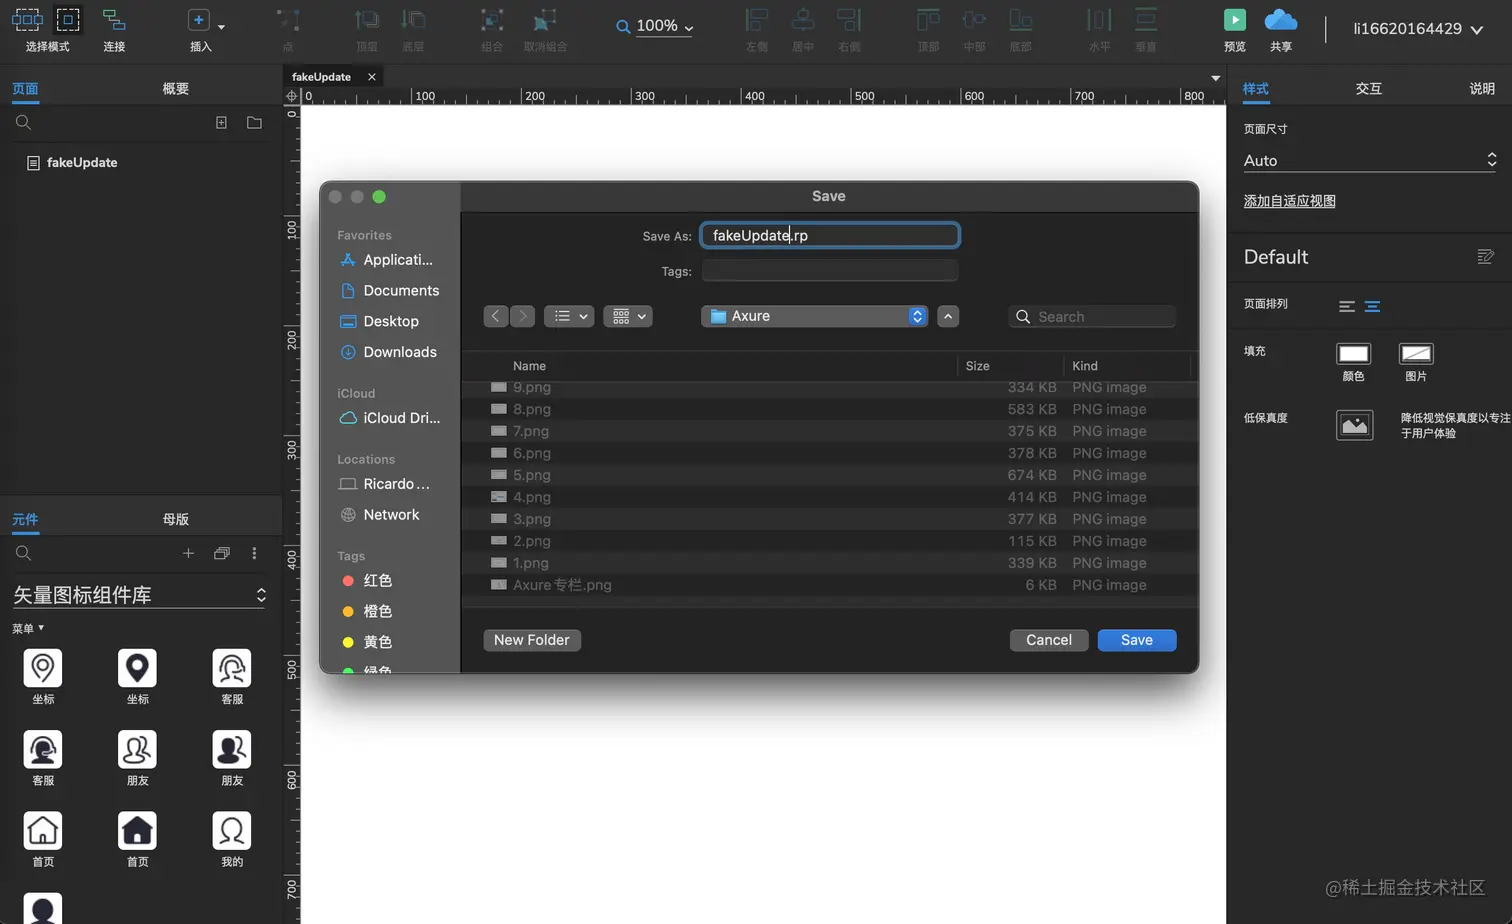Click the outlined location pin 坐标 icon
The height and width of the screenshot is (924, 1512).
tap(43, 668)
